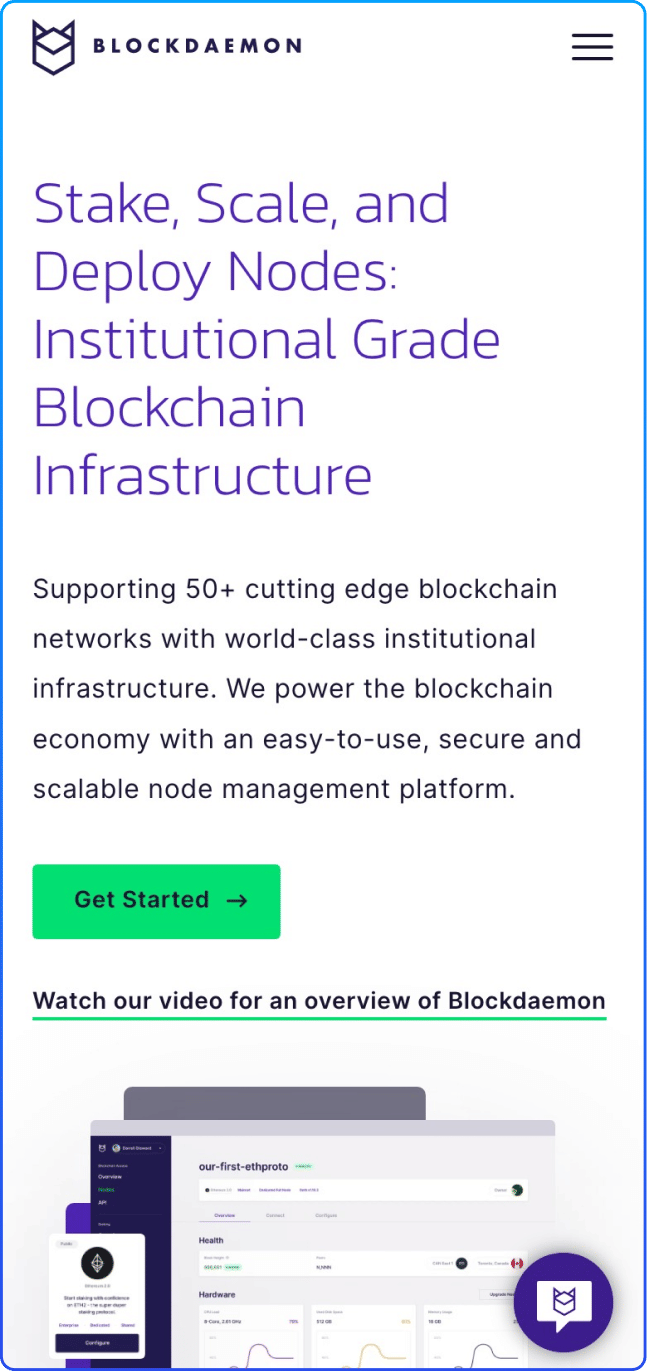The image size is (647, 1371).
Task: Click the Canada flag icon in preview
Action: [x=517, y=1263]
